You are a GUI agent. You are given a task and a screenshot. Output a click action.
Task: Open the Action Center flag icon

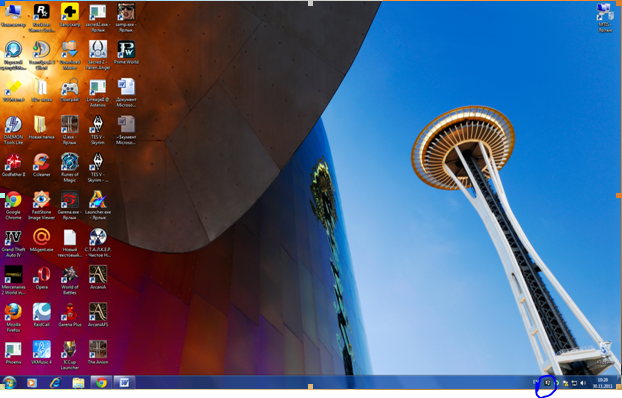pos(565,383)
